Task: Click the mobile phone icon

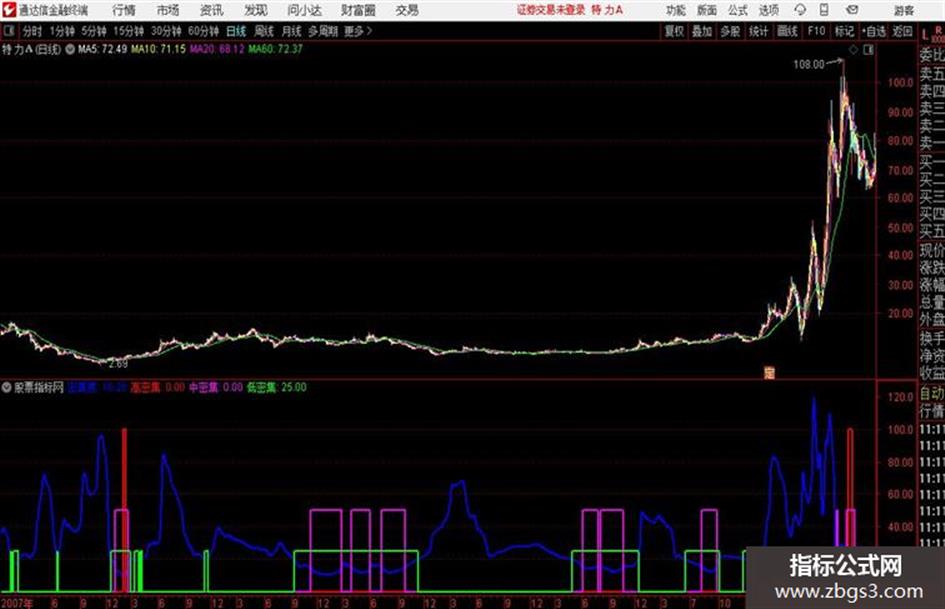Action: [824, 10]
